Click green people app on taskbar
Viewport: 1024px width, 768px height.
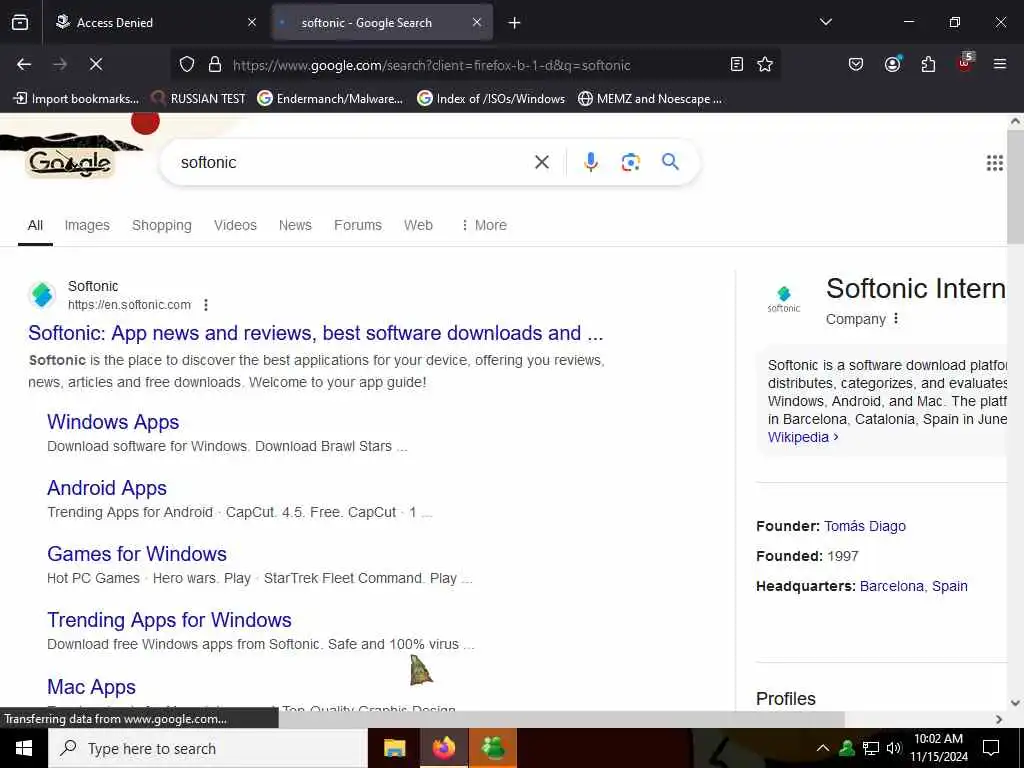click(493, 748)
